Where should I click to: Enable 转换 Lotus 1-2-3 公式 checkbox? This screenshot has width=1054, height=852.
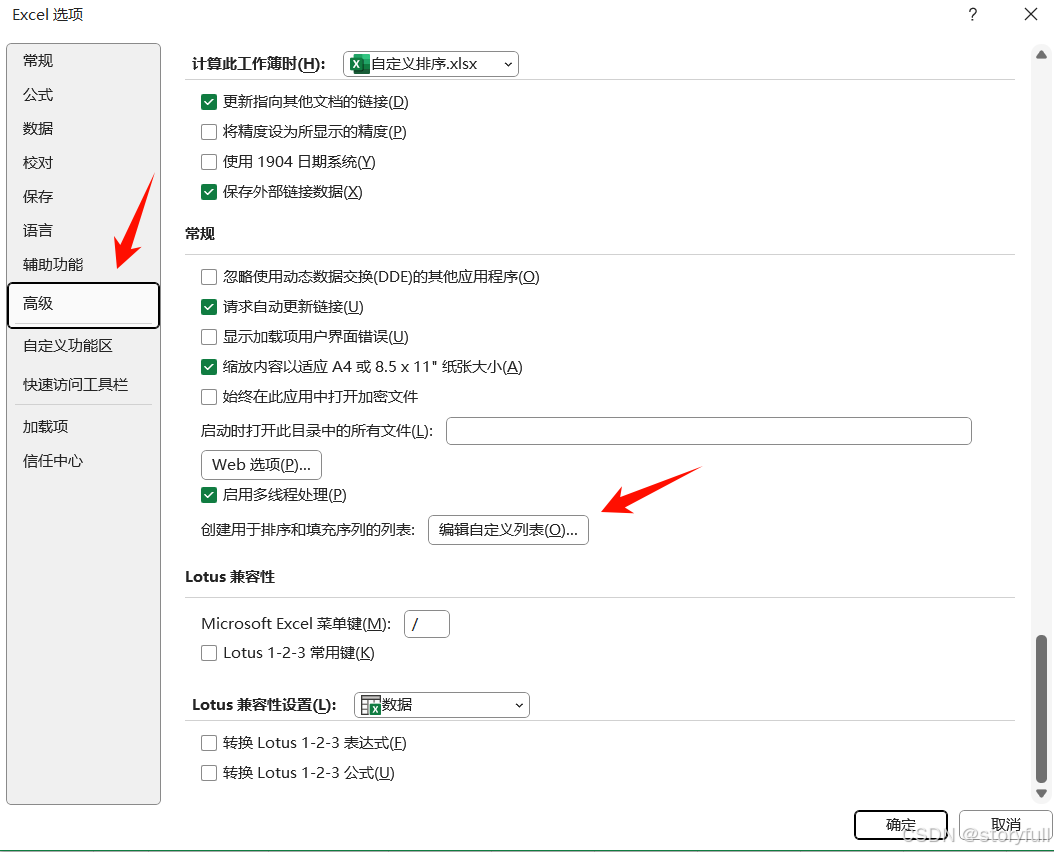click(209, 773)
